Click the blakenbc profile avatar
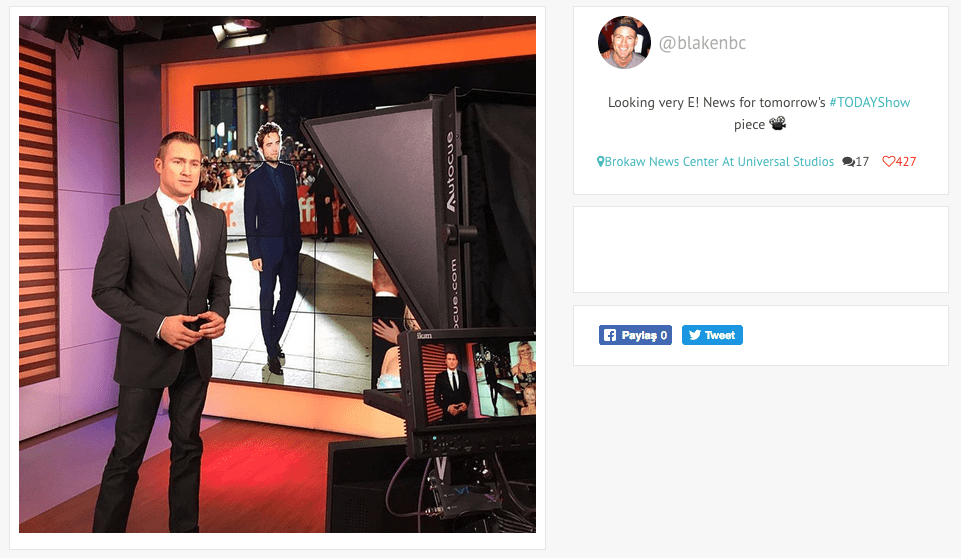961x558 pixels. 624,42
